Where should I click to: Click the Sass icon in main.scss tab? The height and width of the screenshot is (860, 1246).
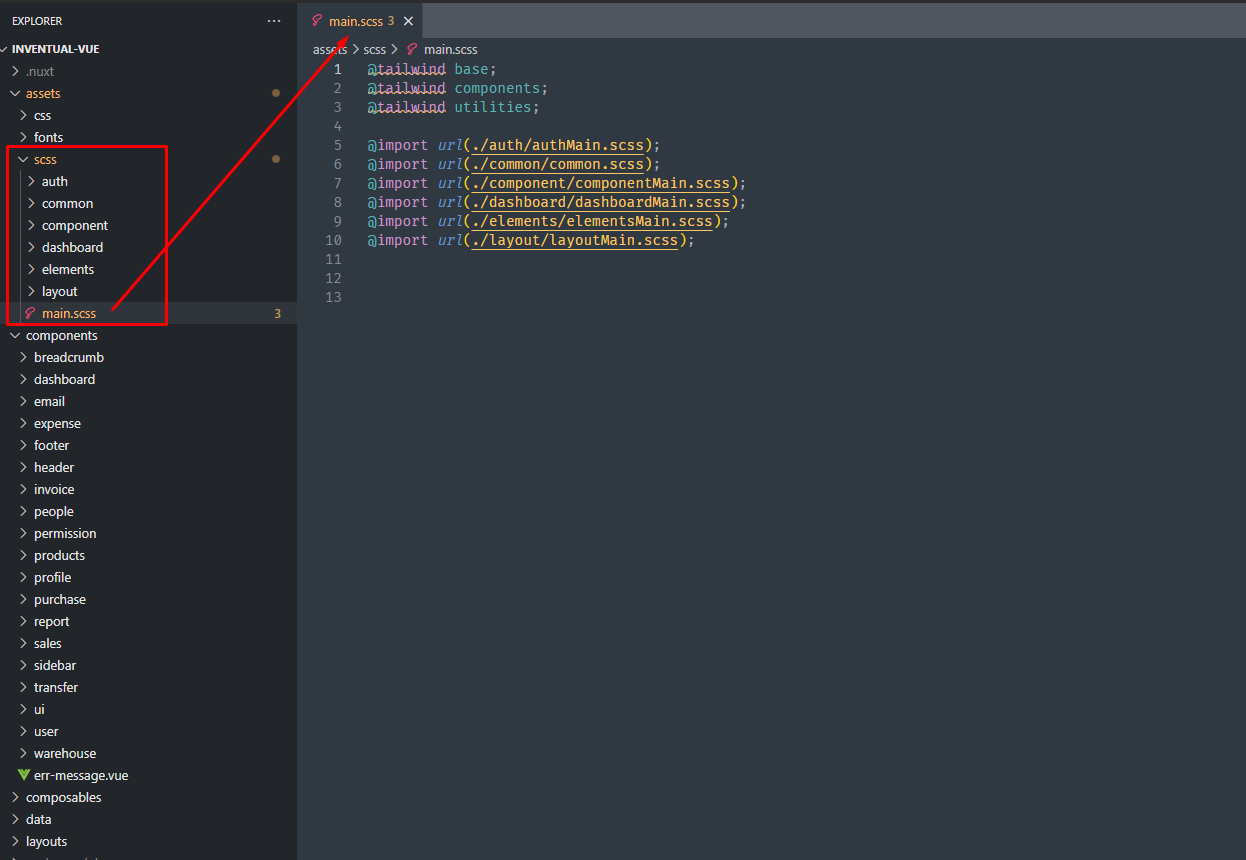click(317, 21)
